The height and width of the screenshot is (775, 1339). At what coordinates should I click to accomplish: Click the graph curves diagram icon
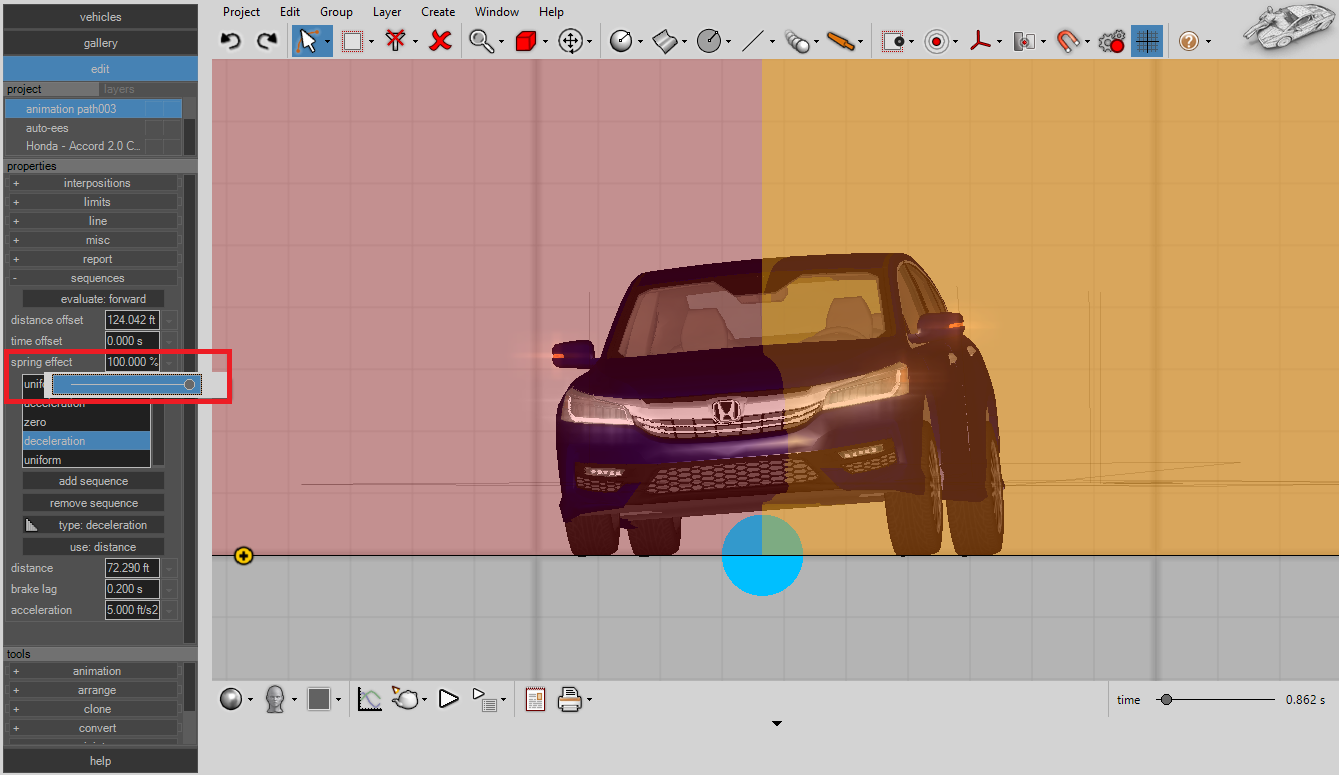(x=370, y=699)
